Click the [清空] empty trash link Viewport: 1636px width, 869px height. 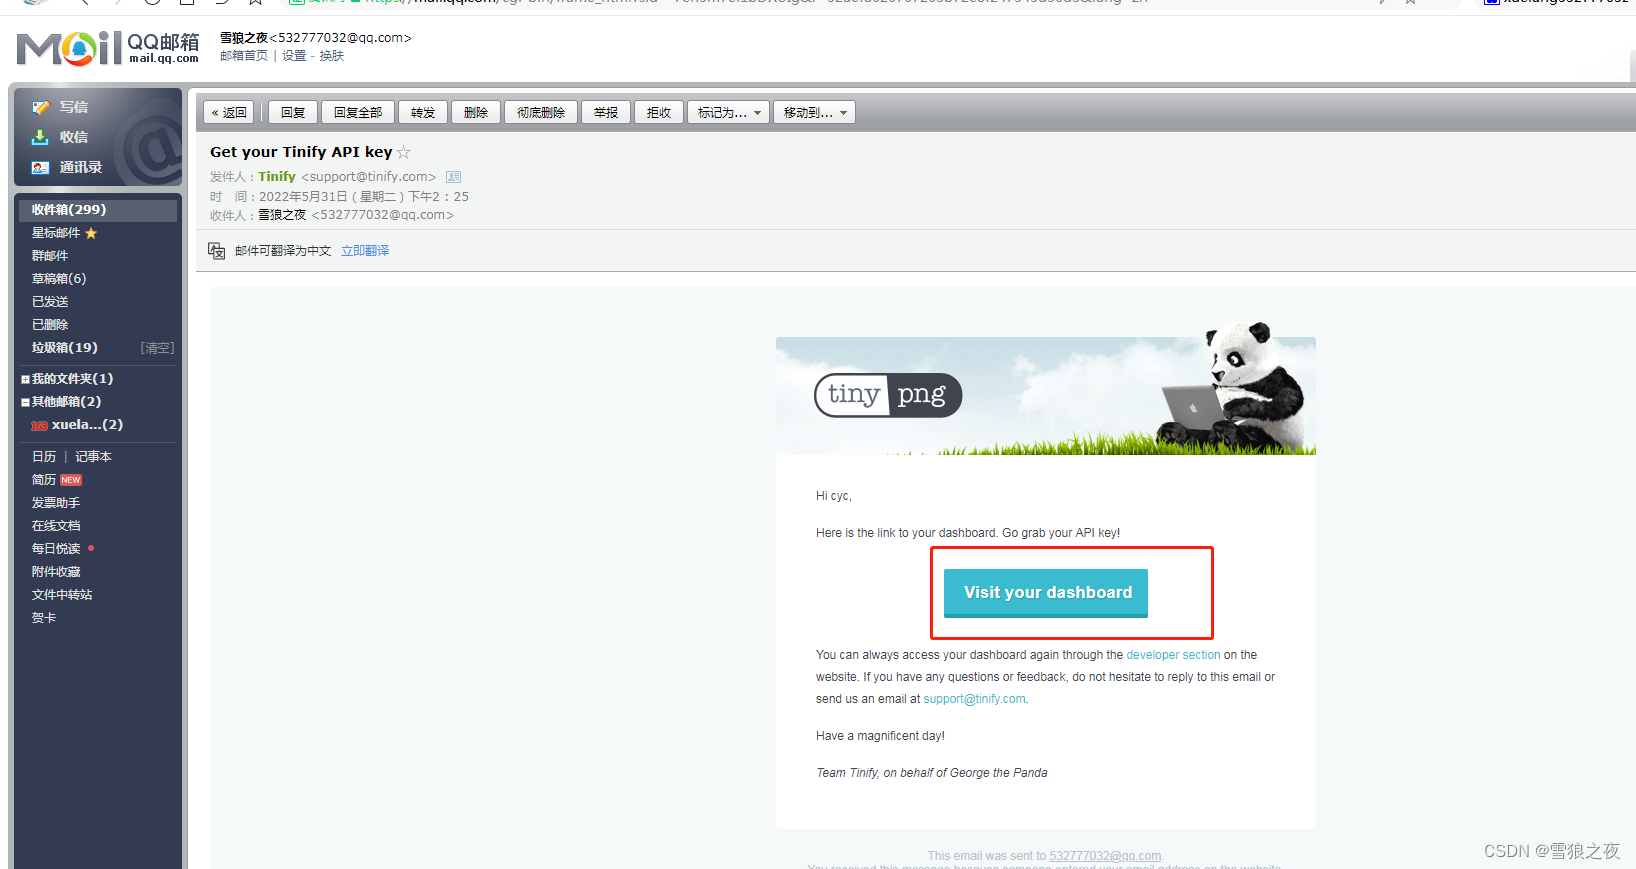(157, 348)
